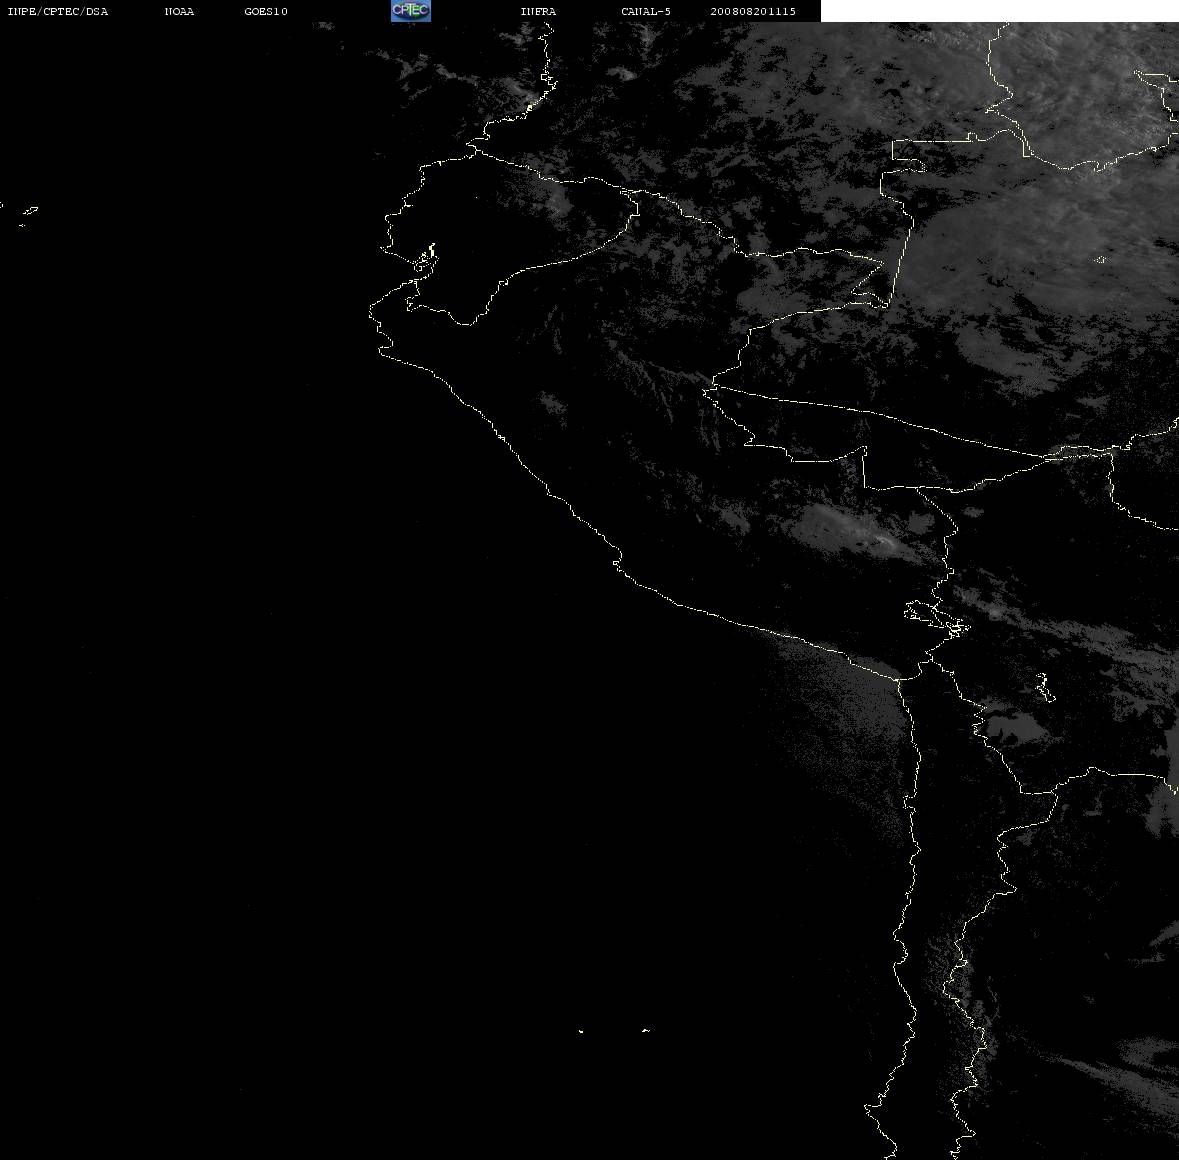Click the NOAA label in the header

[179, 11]
